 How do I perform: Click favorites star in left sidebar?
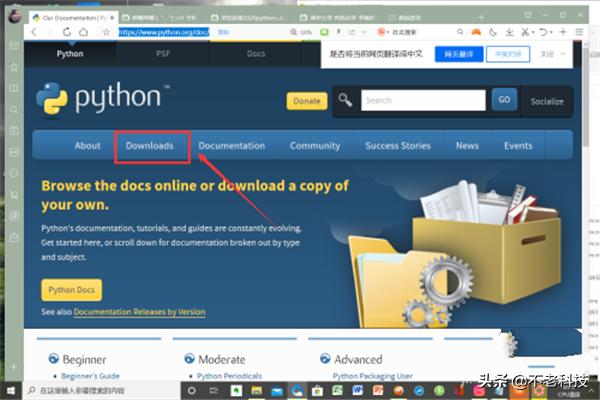click(14, 67)
